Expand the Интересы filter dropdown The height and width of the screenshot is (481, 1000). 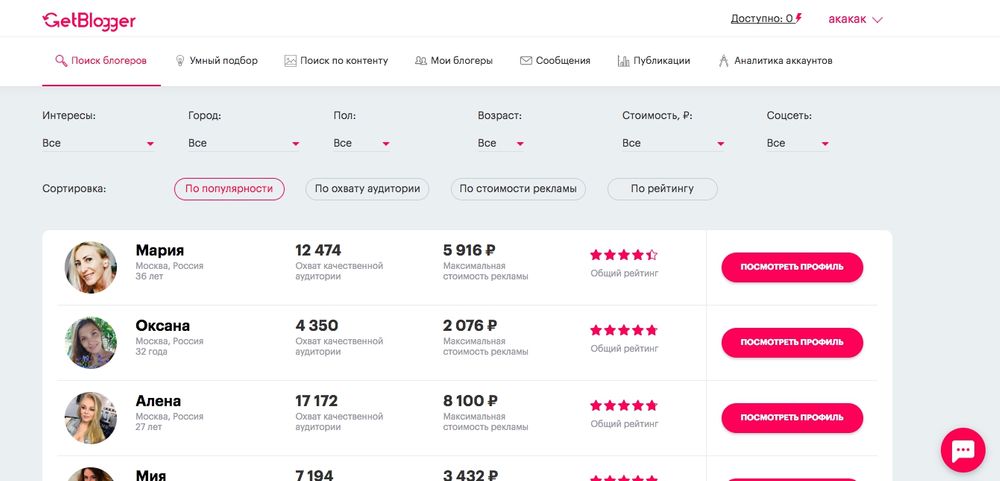[98, 144]
